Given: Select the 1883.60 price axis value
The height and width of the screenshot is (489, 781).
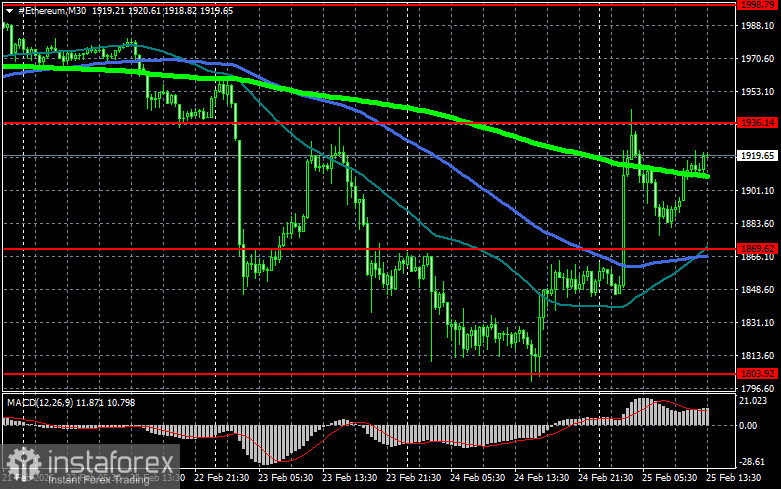Looking at the screenshot, I should click(x=758, y=224).
